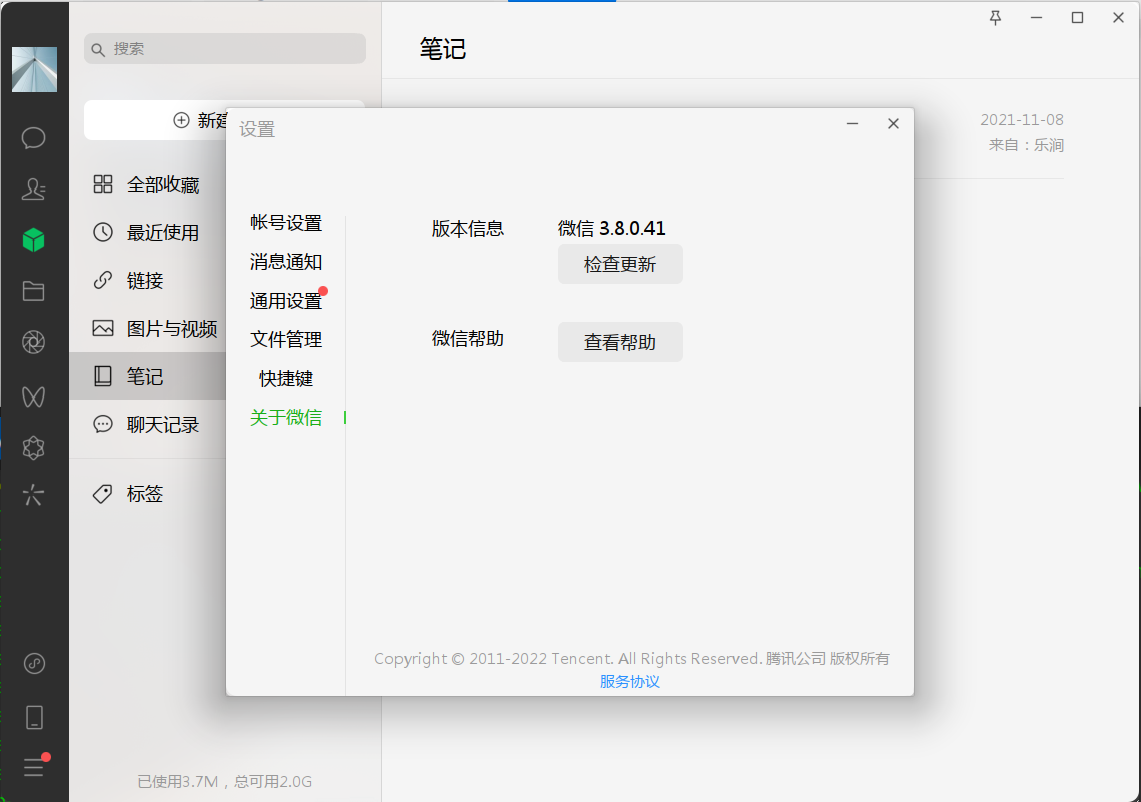Open the chat files folder icon
The image size is (1141, 802).
34,291
